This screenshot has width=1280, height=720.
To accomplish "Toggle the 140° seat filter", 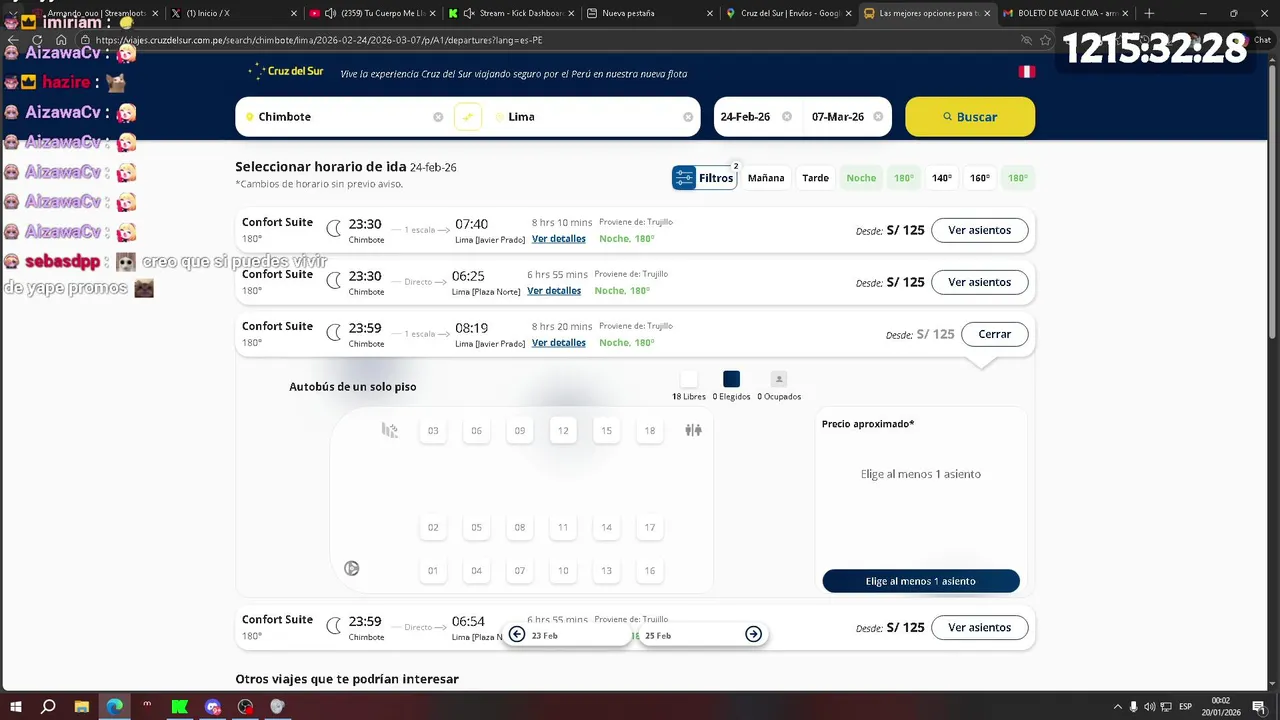I will pyautogui.click(x=942, y=178).
